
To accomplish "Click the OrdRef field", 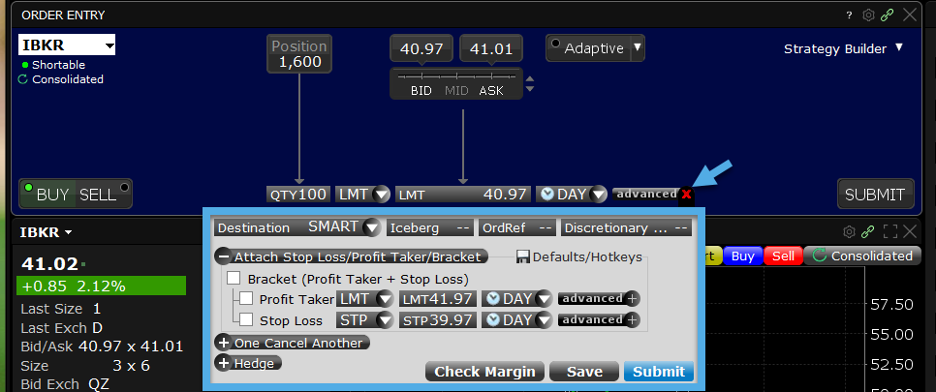I will tap(517, 227).
